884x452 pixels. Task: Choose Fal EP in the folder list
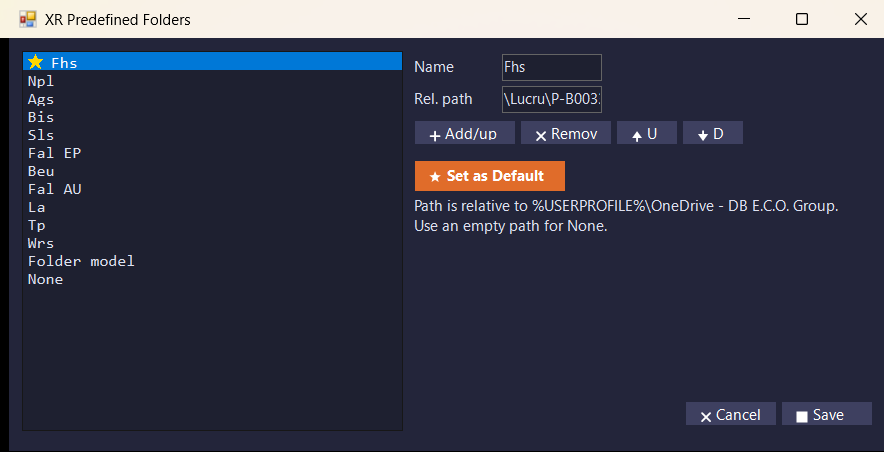(x=213, y=153)
